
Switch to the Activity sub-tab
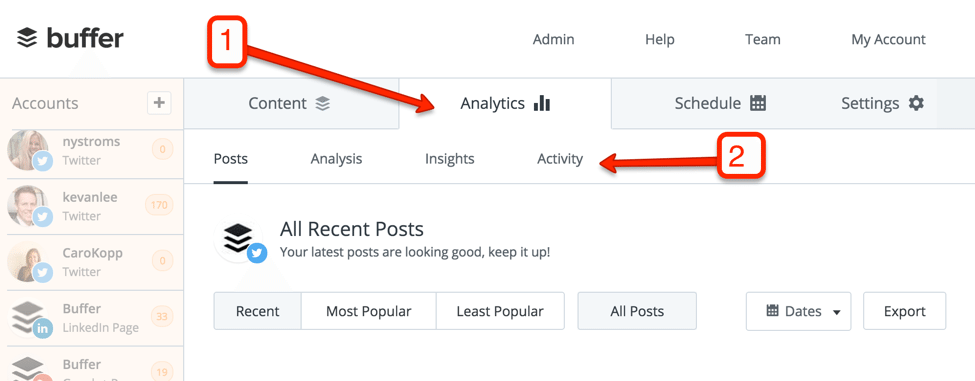click(560, 159)
